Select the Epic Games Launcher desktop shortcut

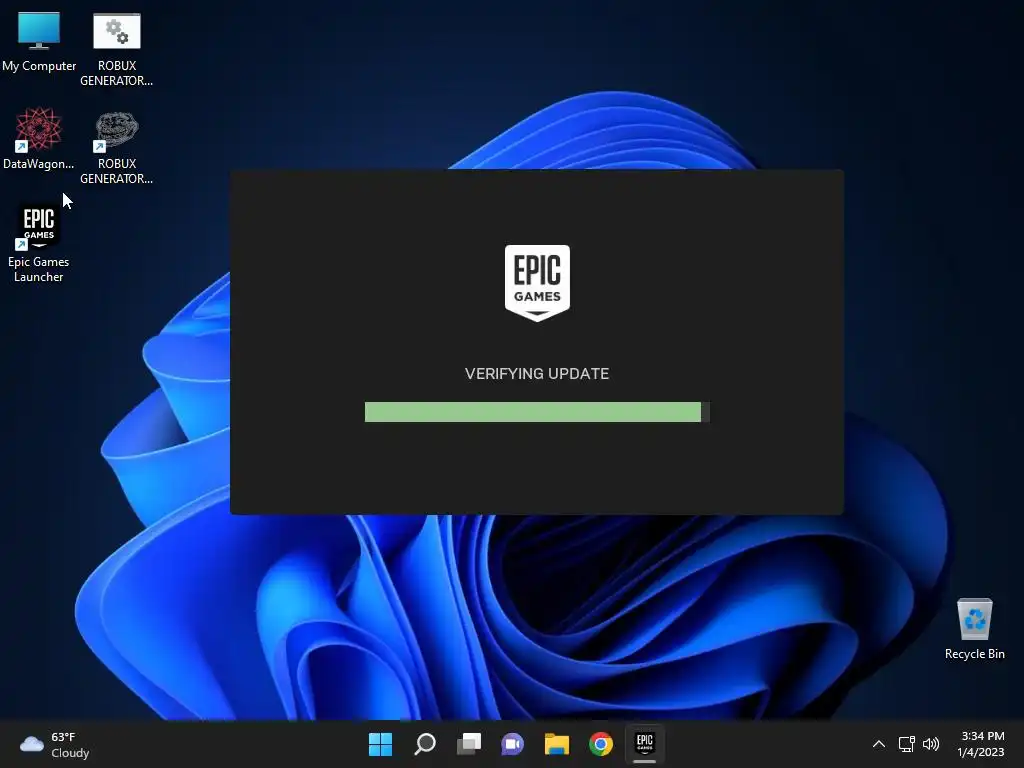(39, 244)
